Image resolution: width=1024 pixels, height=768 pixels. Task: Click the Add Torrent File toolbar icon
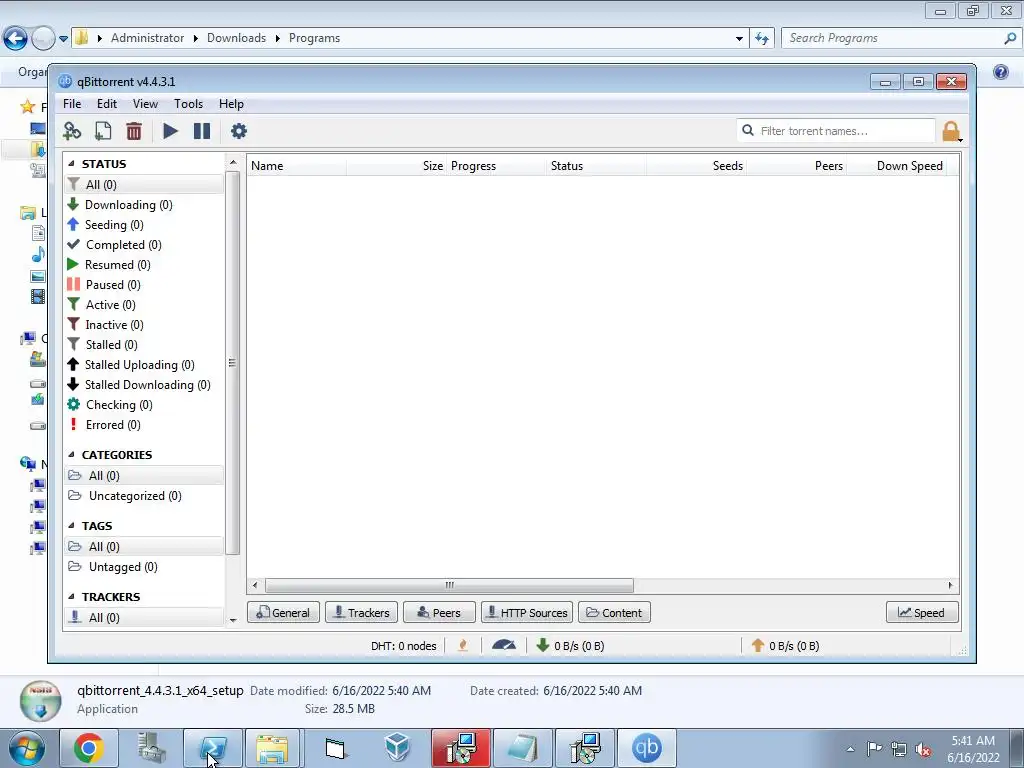pyautogui.click(x=103, y=131)
